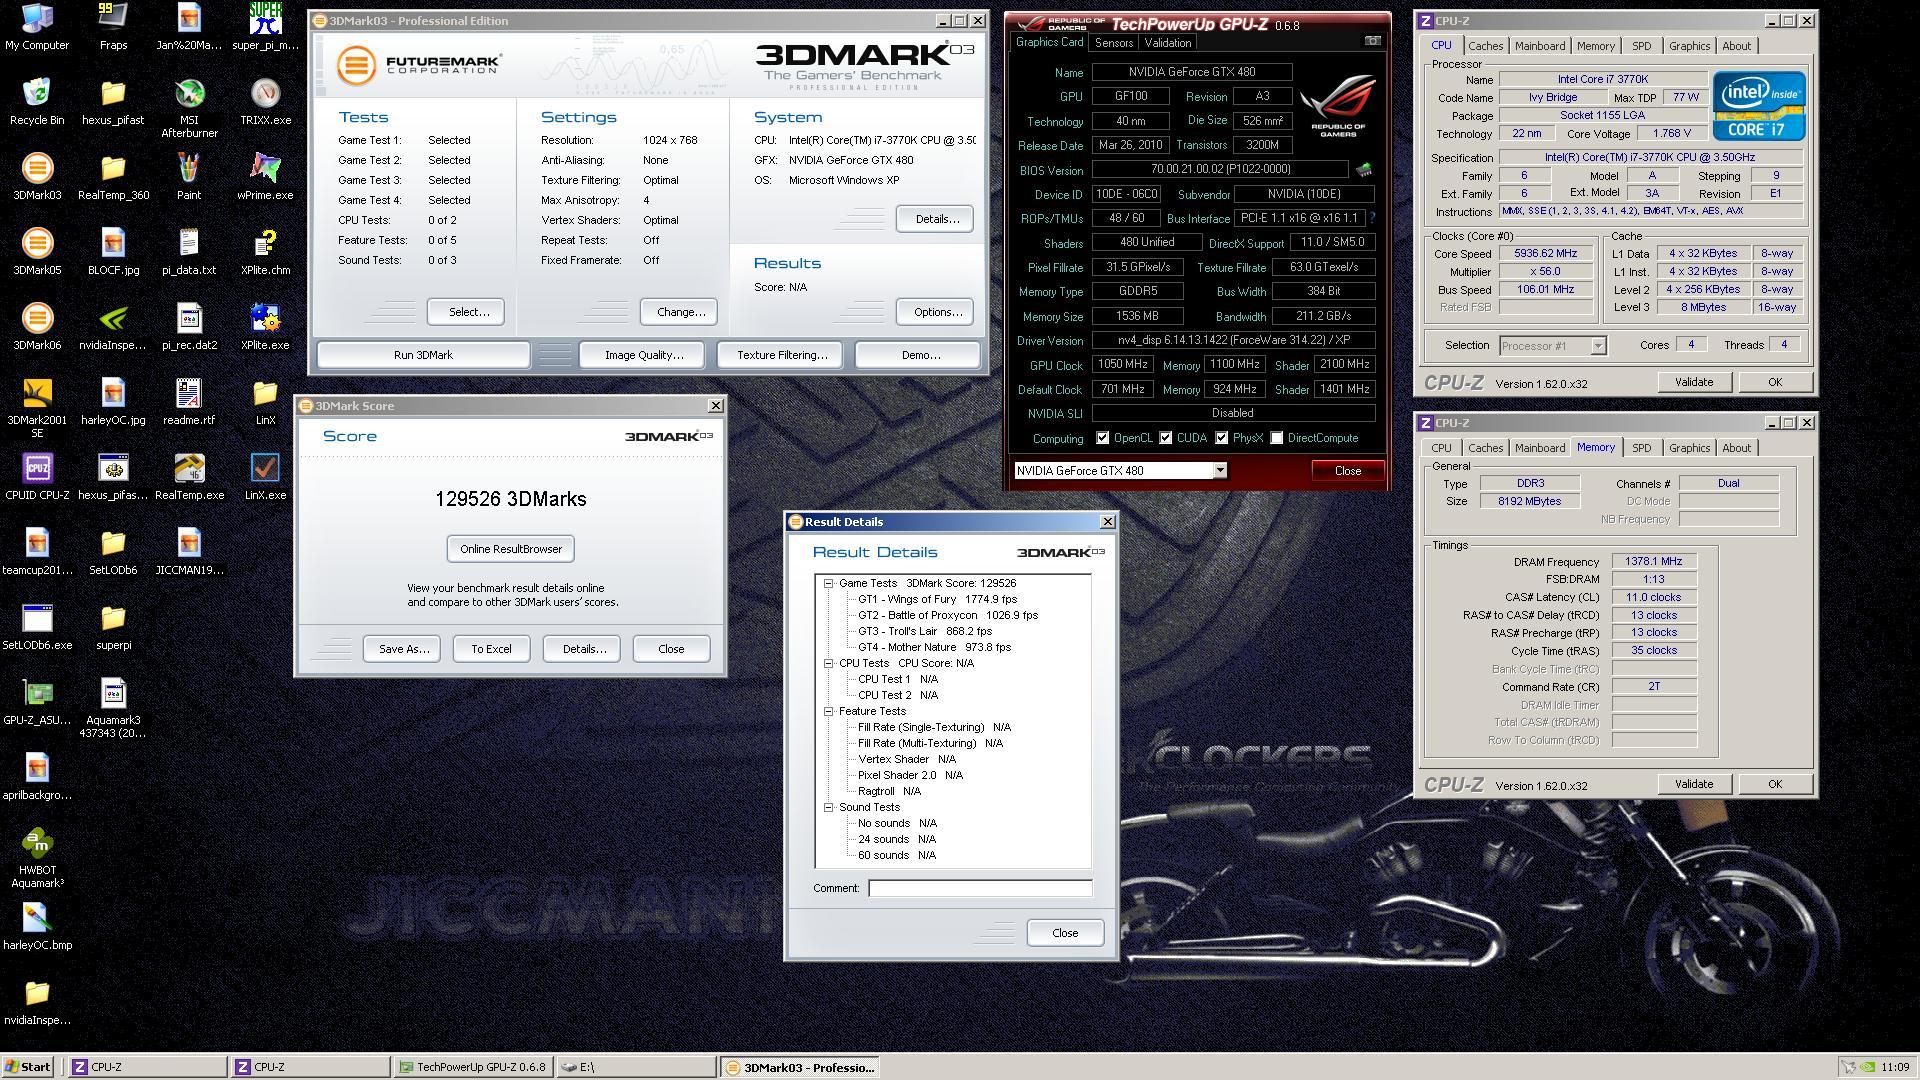1920x1080 pixels.
Task: Open XPlite.chm help file icon
Action: click(265, 252)
